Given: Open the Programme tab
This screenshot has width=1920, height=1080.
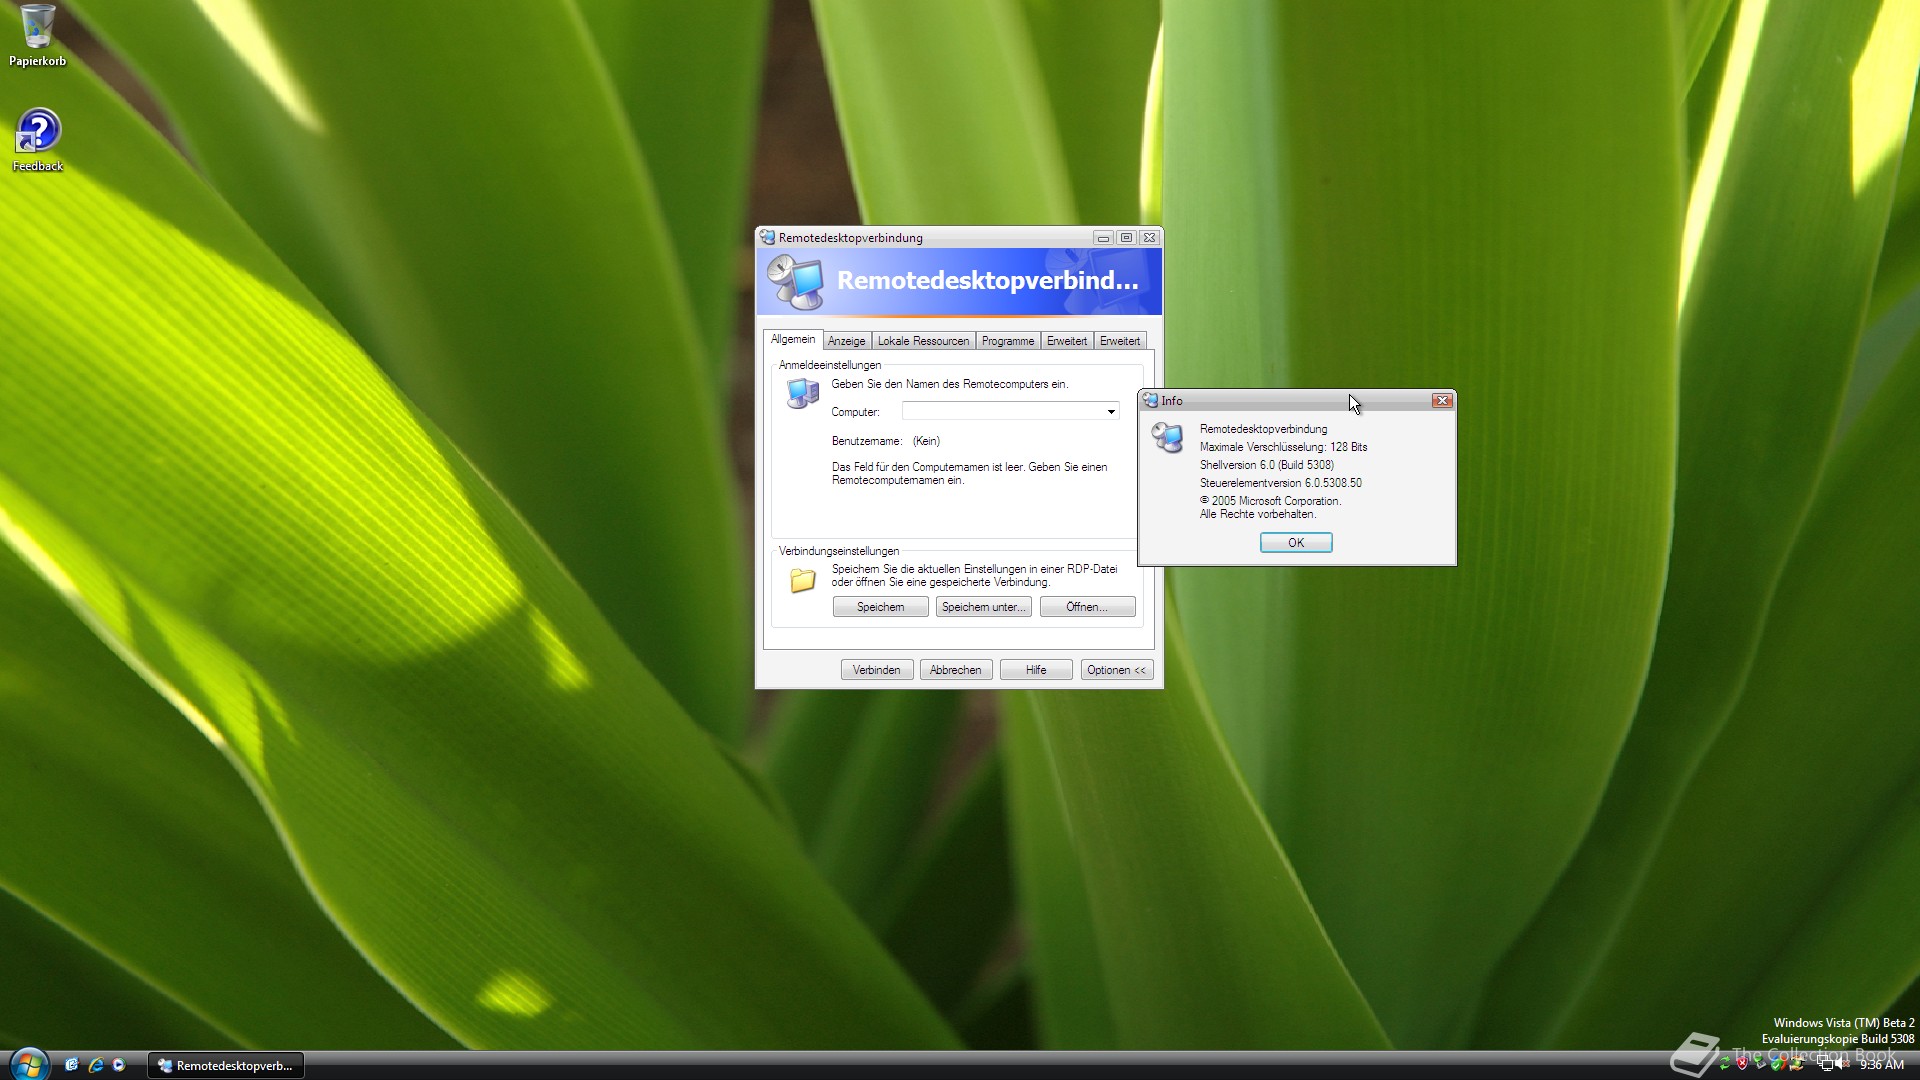Looking at the screenshot, I should click(x=1007, y=341).
